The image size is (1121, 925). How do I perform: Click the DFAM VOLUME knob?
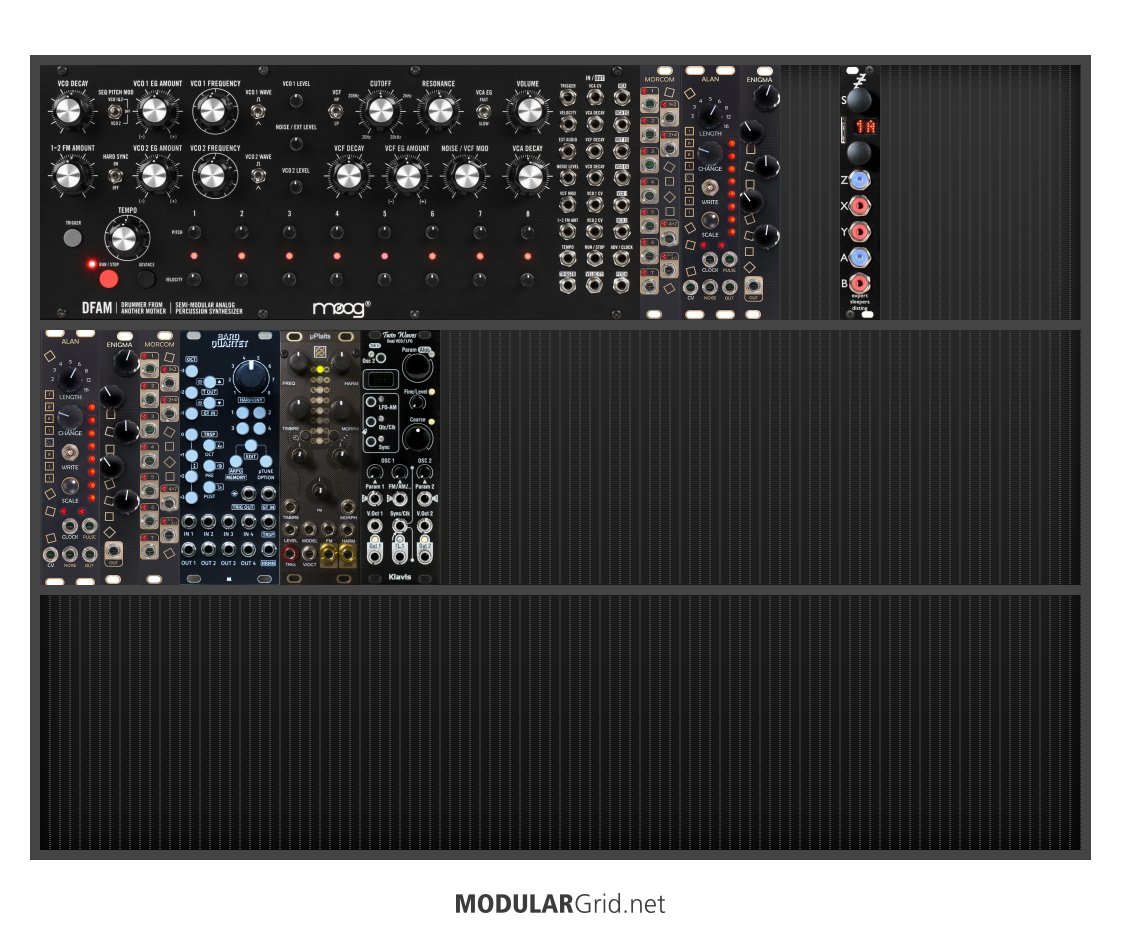[529, 111]
